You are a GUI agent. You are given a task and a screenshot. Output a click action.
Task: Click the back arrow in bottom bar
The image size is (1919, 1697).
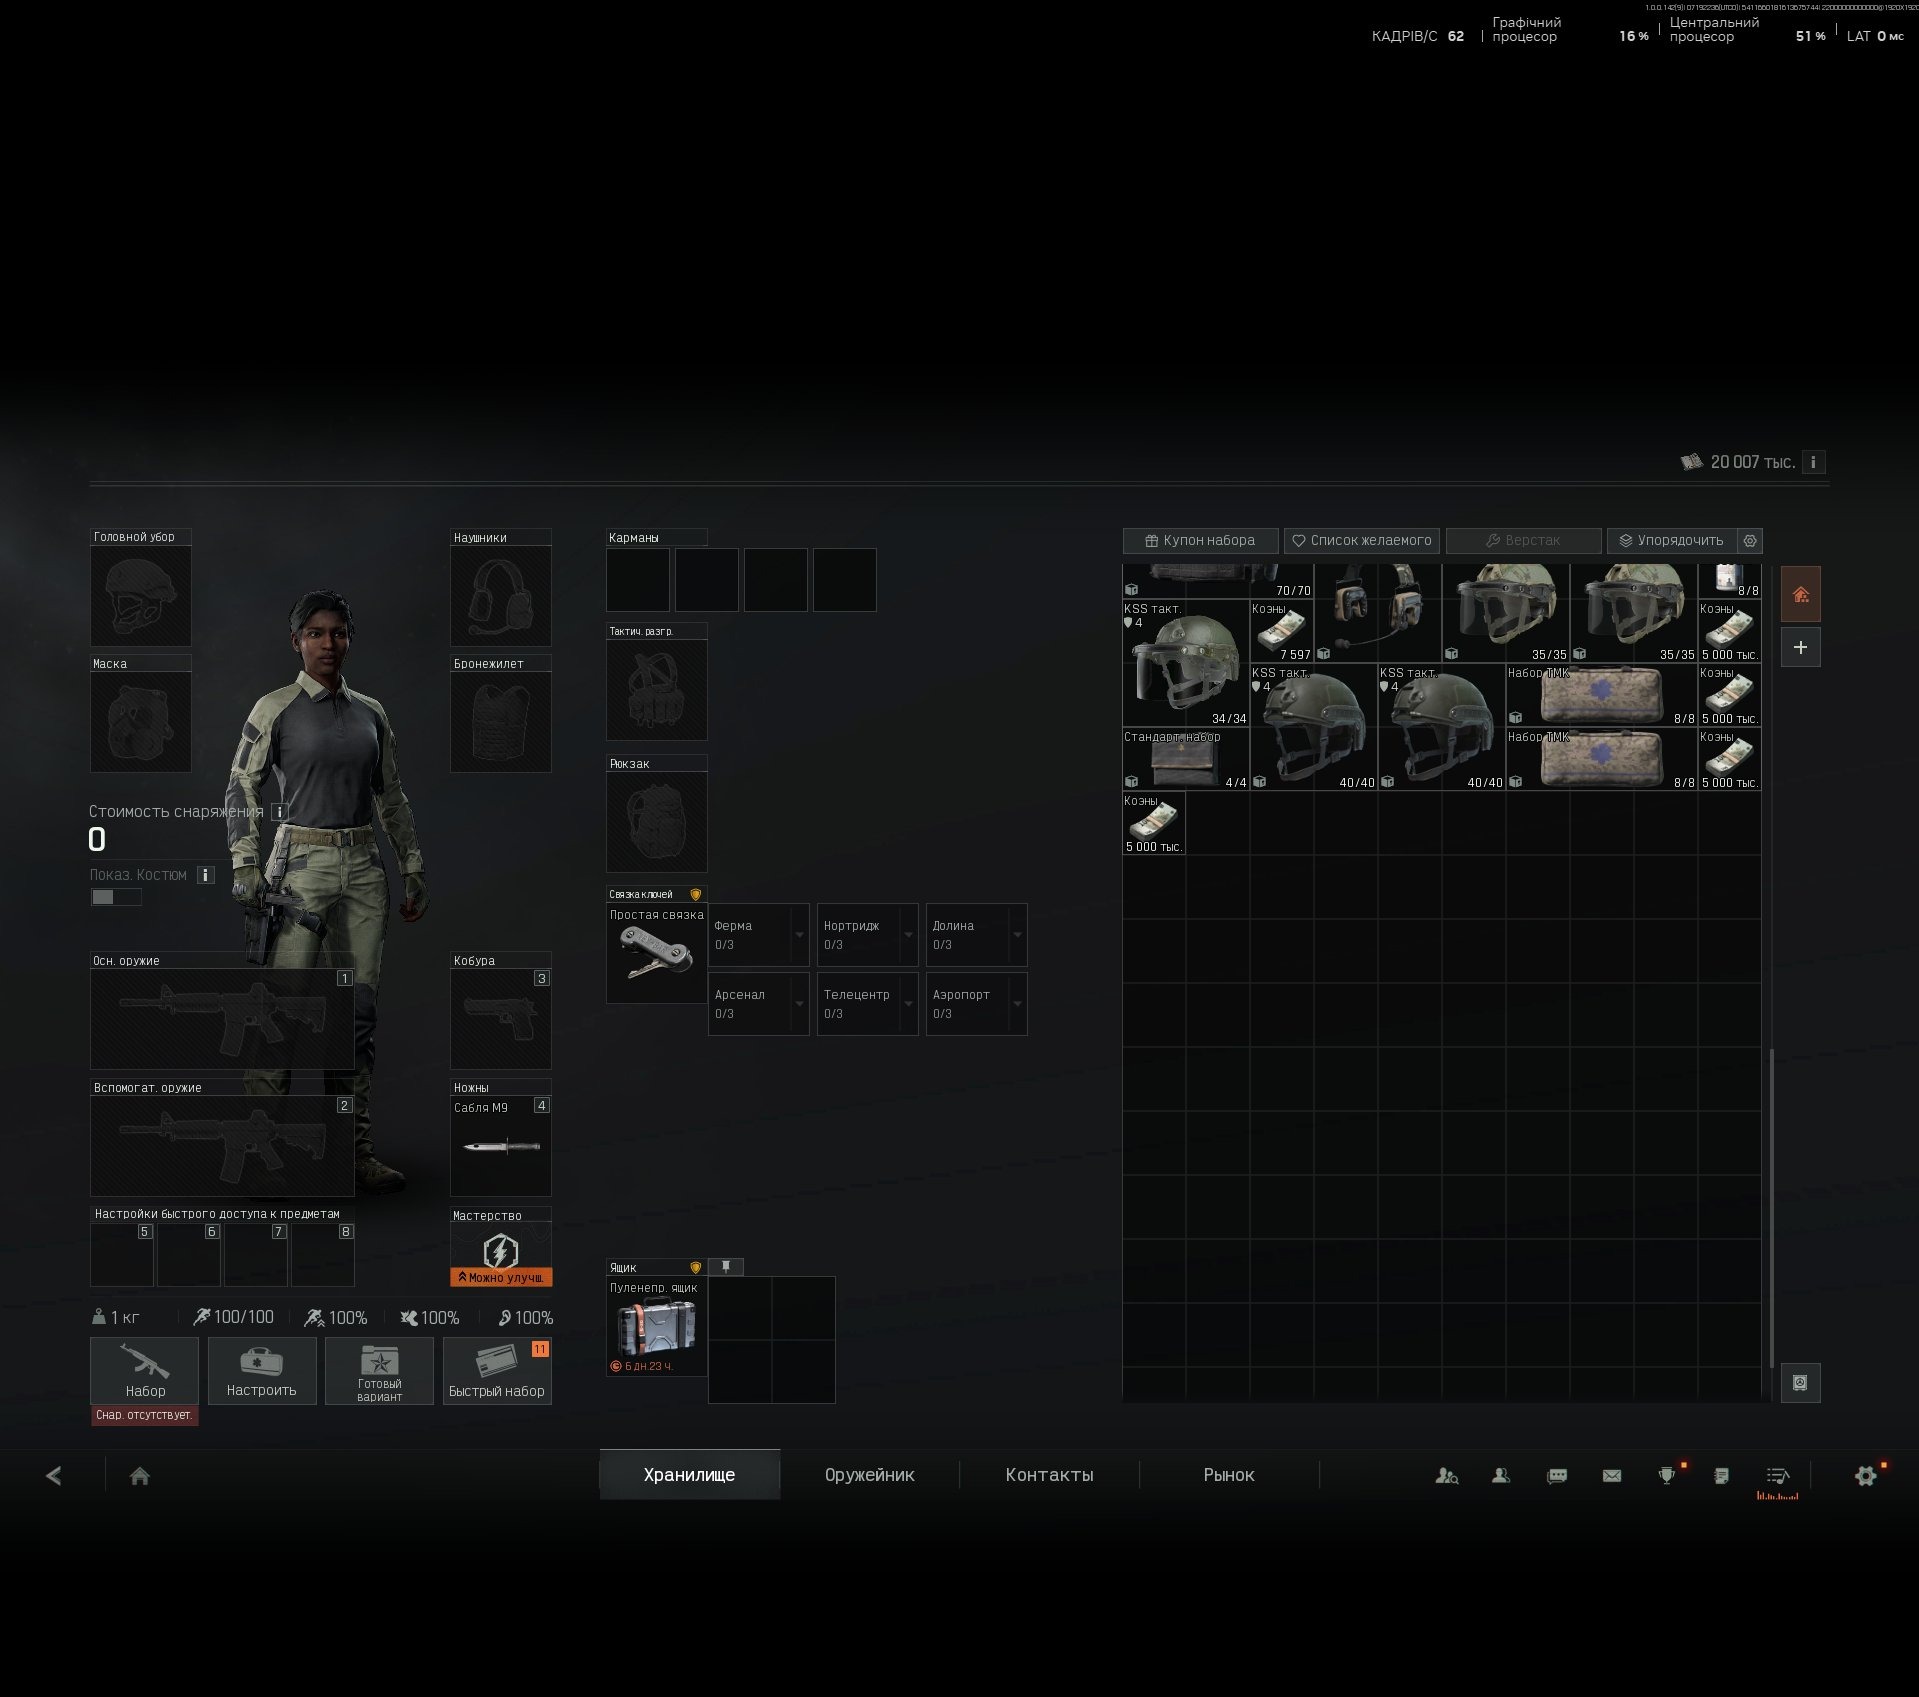pos(54,1476)
